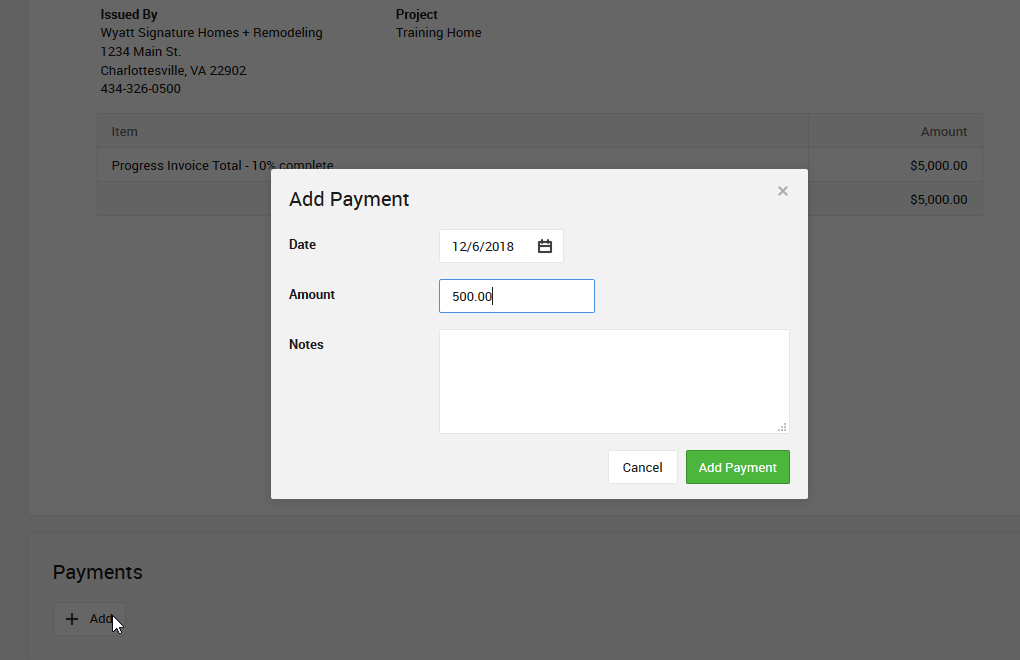Image resolution: width=1020 pixels, height=660 pixels.
Task: Cancel the payment dialog
Action: tap(642, 467)
